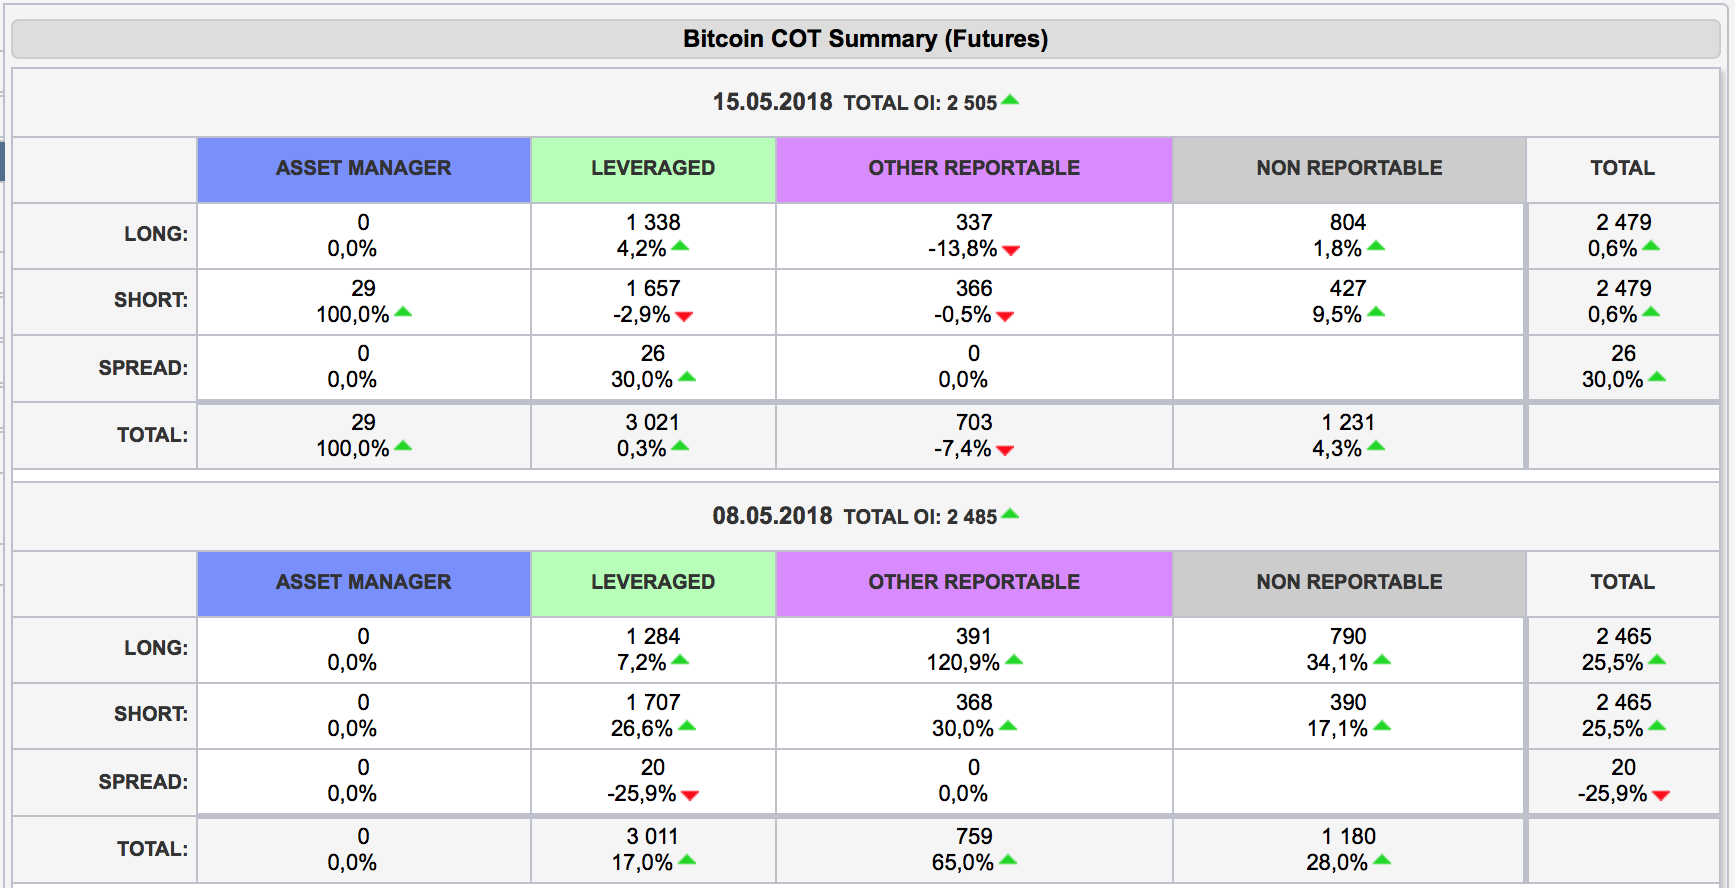Click the 08.05.2018 date heading
This screenshot has width=1736, height=888.
coord(772,516)
